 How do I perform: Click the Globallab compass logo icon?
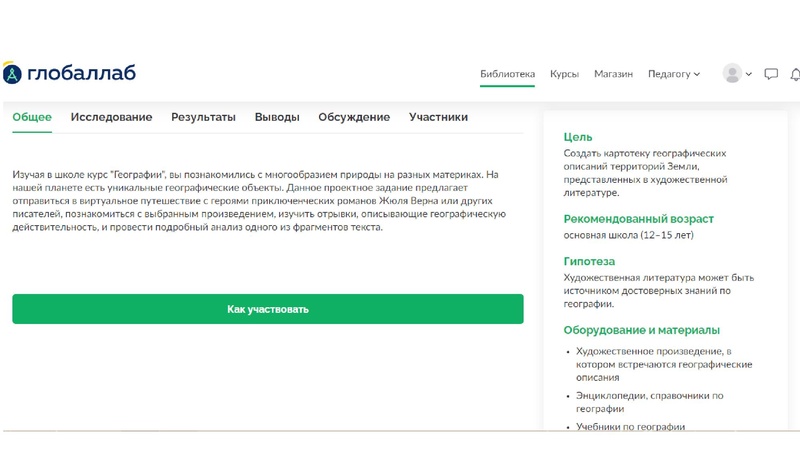(12, 73)
